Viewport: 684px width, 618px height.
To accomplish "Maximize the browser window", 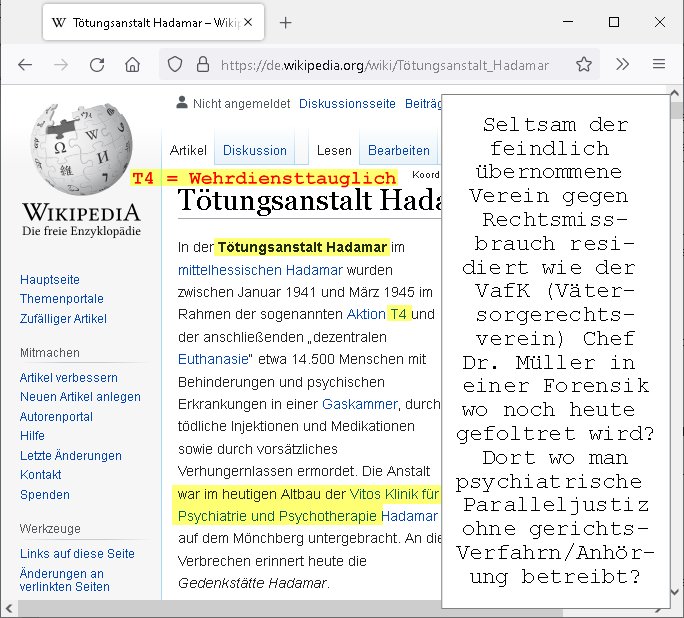I will point(614,22).
